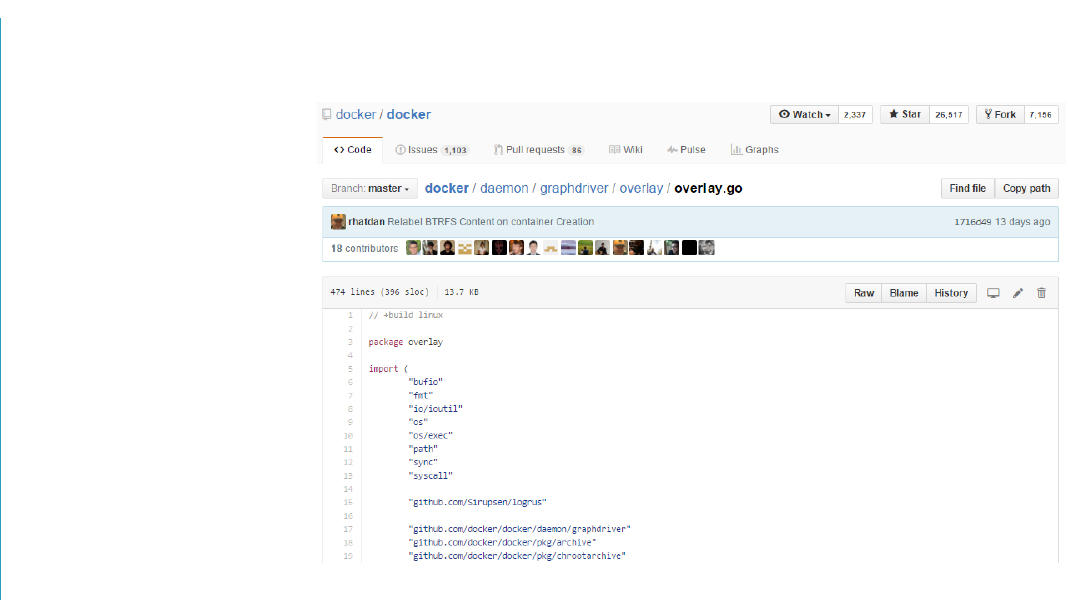The height and width of the screenshot is (600, 1068).
Task: Open the Pulse tab
Action: 687,150
